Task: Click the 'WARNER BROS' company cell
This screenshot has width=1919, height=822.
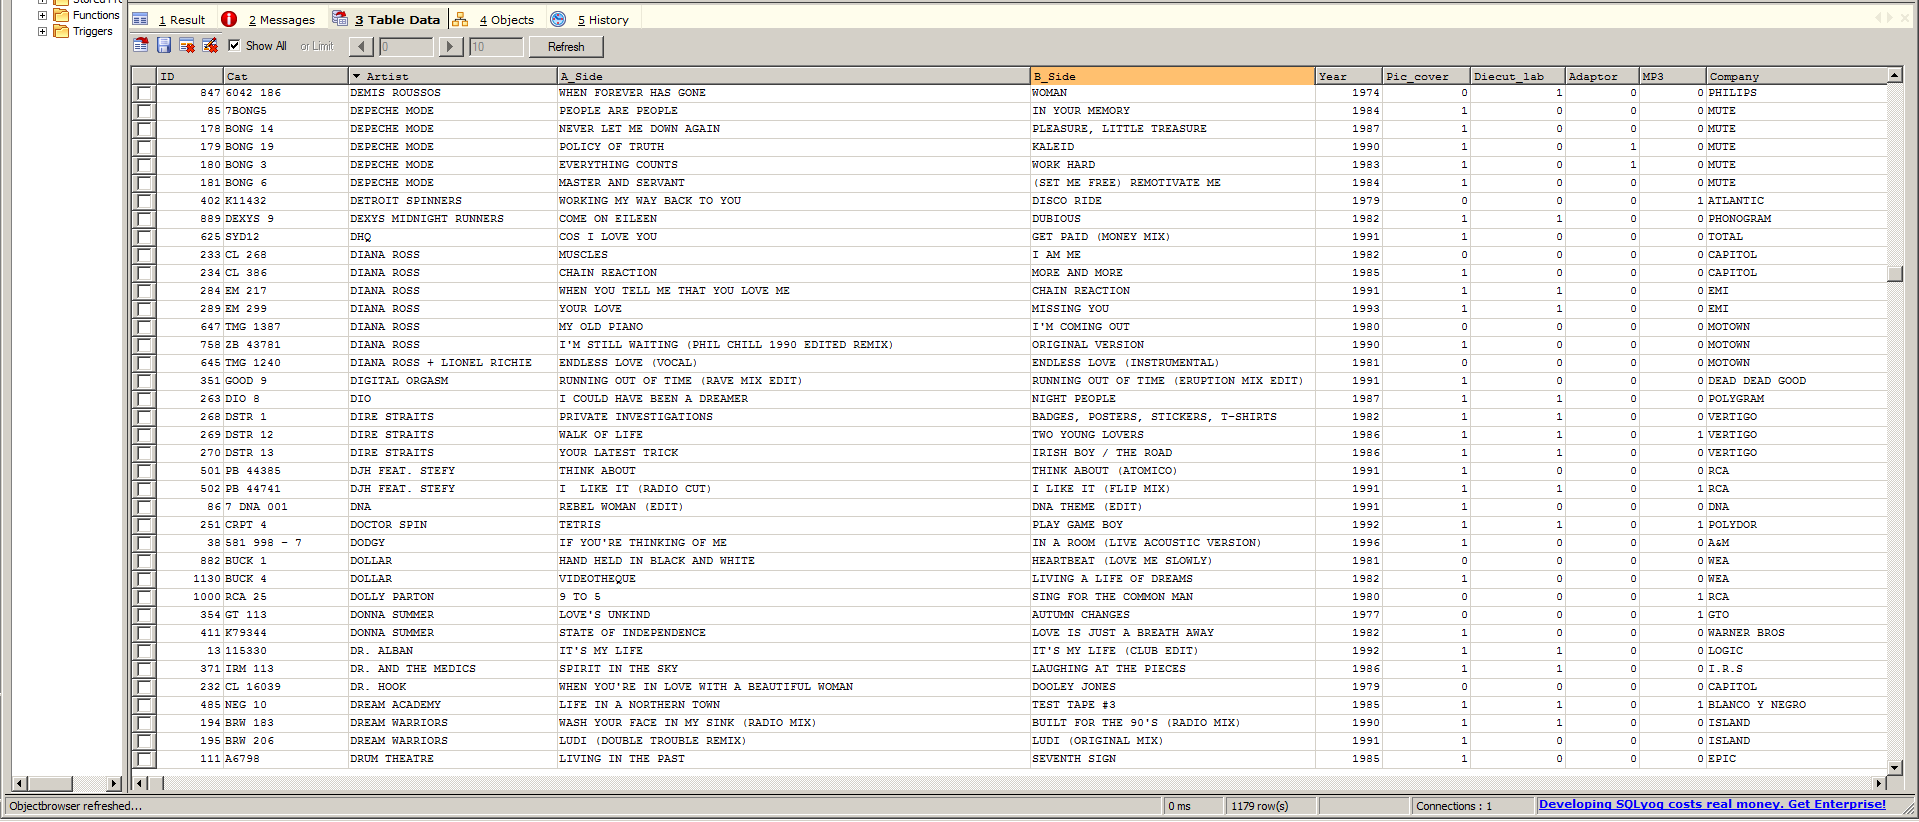Action: 1796,633
